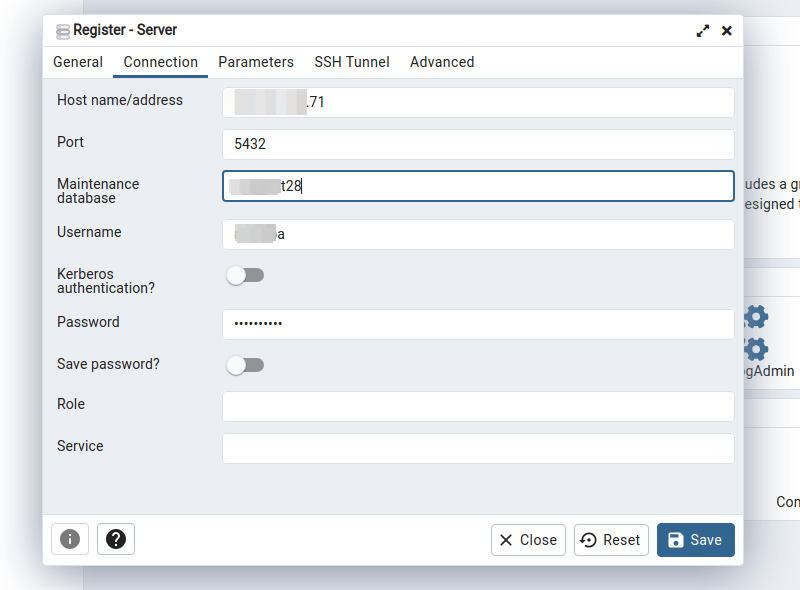This screenshot has width=800, height=590.
Task: Save the server registration
Action: [695, 539]
